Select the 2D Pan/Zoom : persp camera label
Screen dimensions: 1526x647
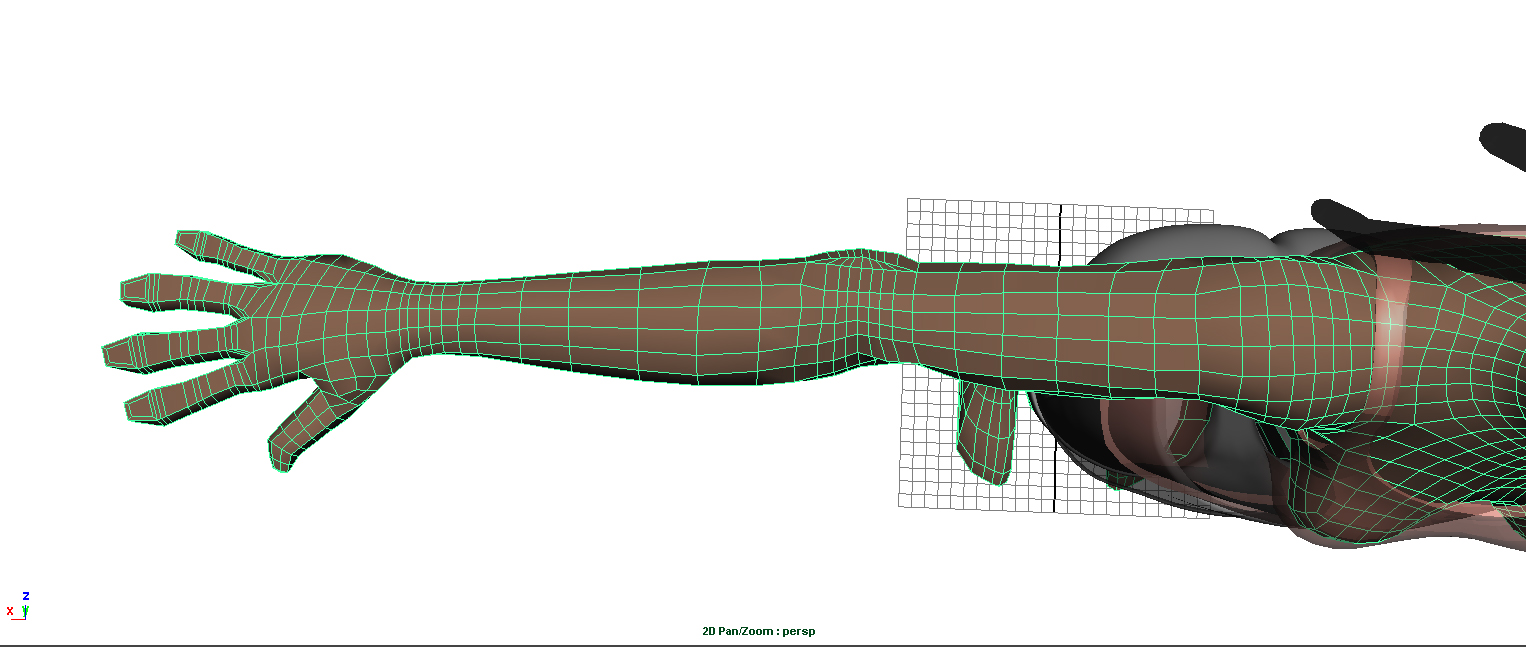coord(757,631)
